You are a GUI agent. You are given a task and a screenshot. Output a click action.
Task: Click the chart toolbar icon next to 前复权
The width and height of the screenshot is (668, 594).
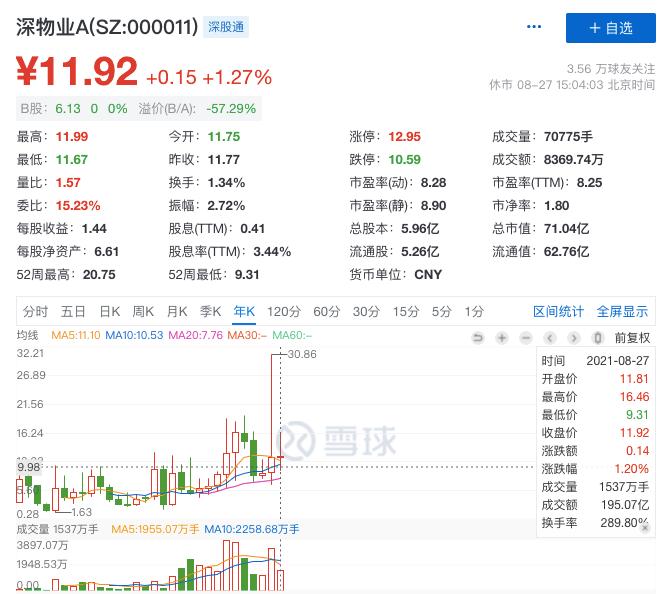pos(598,338)
